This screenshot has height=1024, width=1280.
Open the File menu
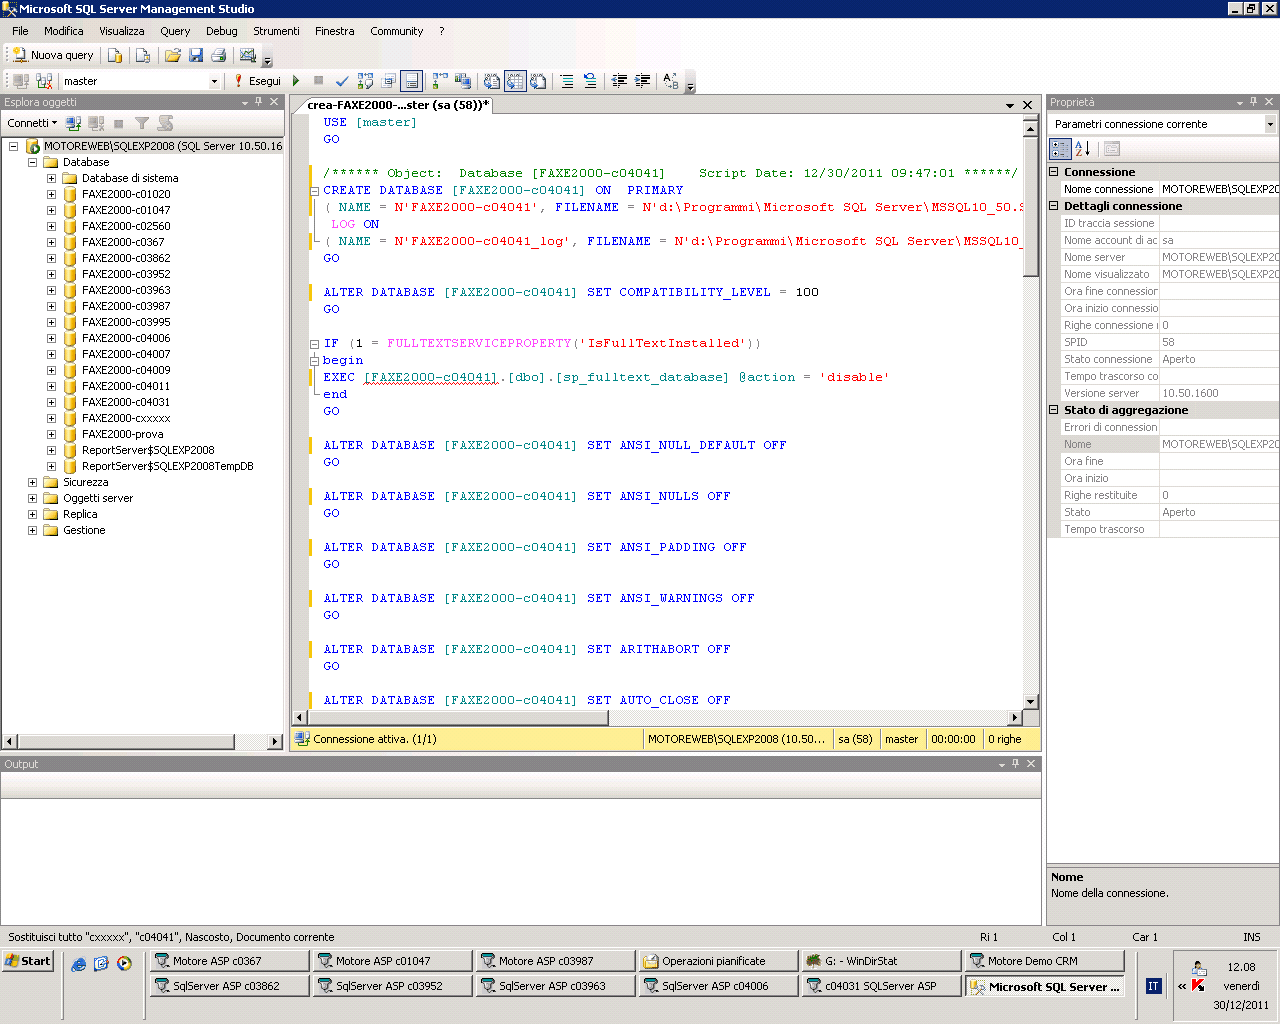[x=20, y=31]
